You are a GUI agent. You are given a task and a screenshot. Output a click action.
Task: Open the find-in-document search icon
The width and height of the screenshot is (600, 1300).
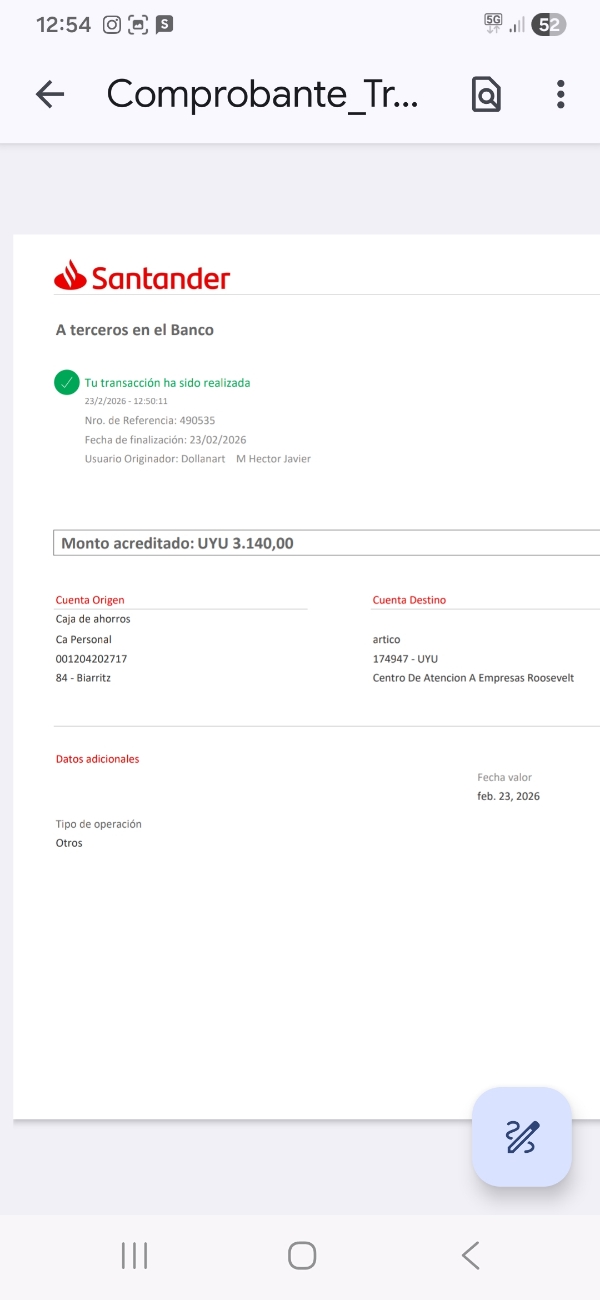[x=486, y=94]
